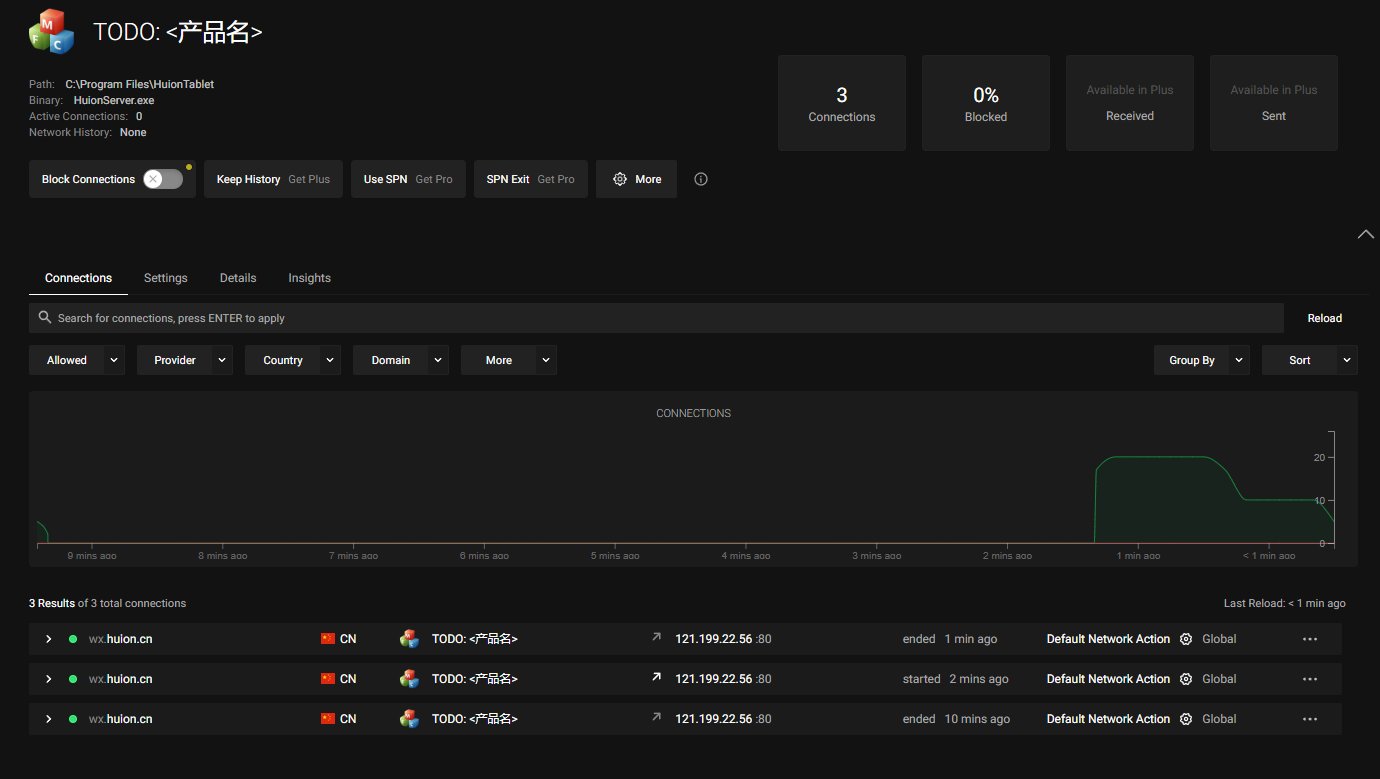Focus the Search for connections field
This screenshot has height=779, width=1380.
coord(656,318)
